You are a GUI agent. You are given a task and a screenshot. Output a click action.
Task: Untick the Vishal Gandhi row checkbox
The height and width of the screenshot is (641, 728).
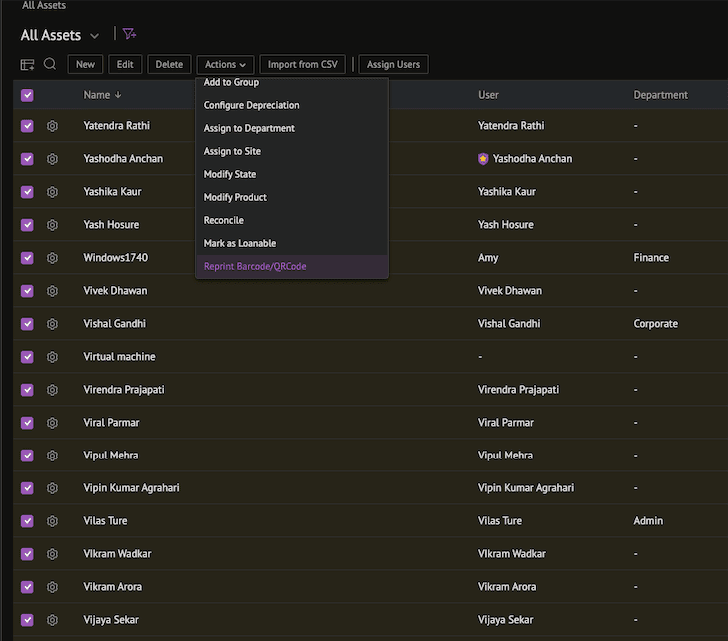27,324
